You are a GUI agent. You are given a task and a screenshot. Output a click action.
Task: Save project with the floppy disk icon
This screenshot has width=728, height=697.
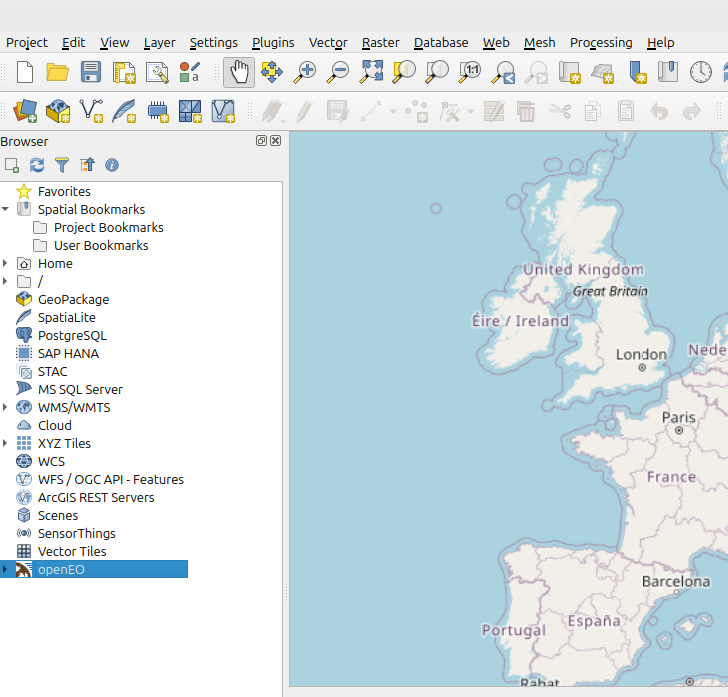point(91,72)
